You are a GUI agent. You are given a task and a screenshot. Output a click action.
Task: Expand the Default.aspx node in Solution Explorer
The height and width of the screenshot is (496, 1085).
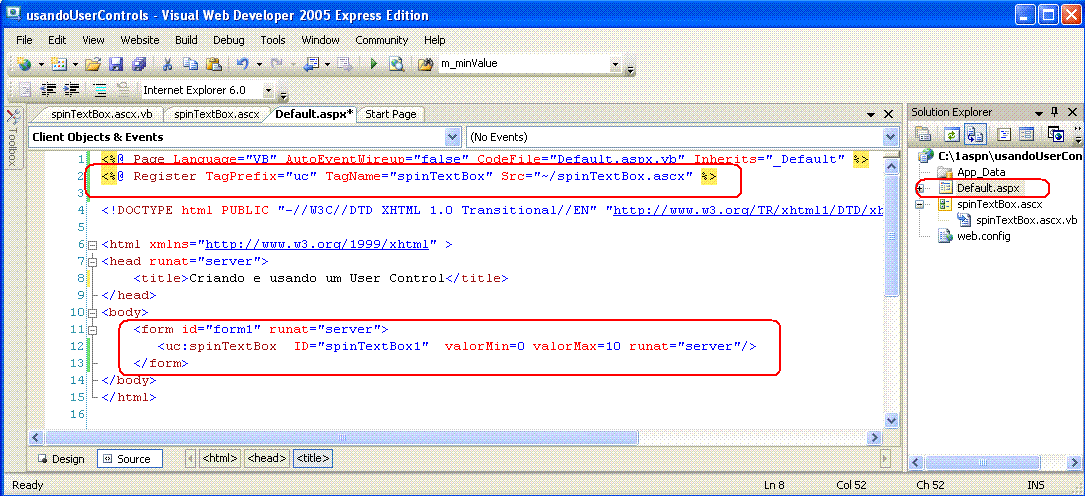pyautogui.click(x=920, y=188)
